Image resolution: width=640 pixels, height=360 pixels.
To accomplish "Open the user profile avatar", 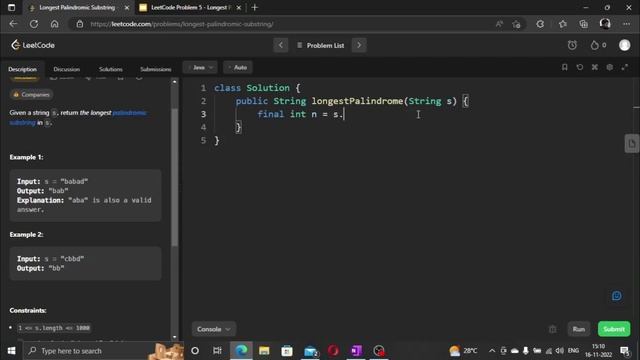I will (624, 45).
